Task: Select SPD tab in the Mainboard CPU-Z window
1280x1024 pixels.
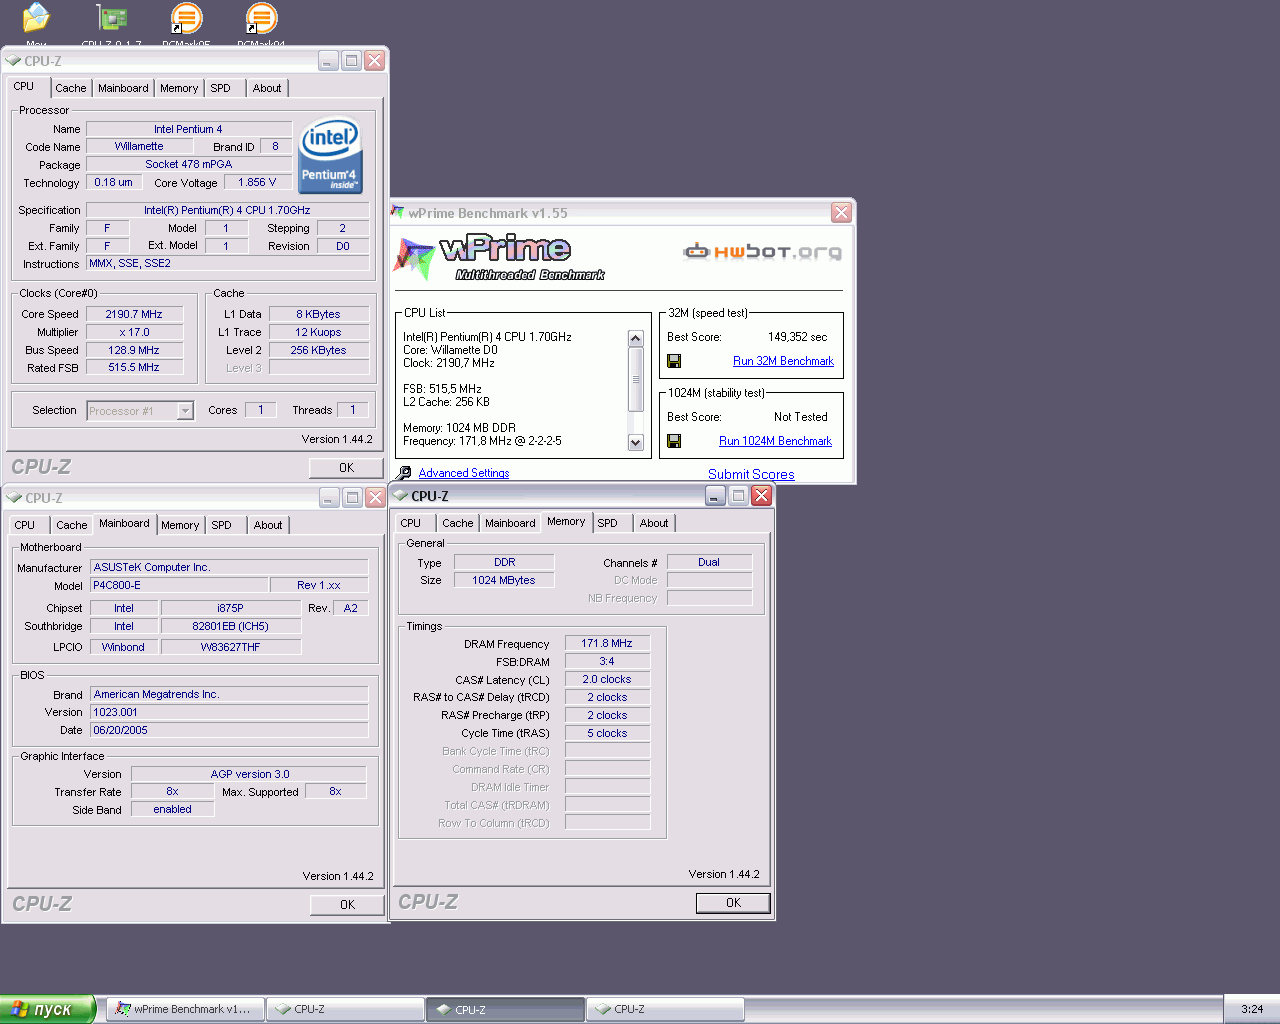Action: [222, 525]
